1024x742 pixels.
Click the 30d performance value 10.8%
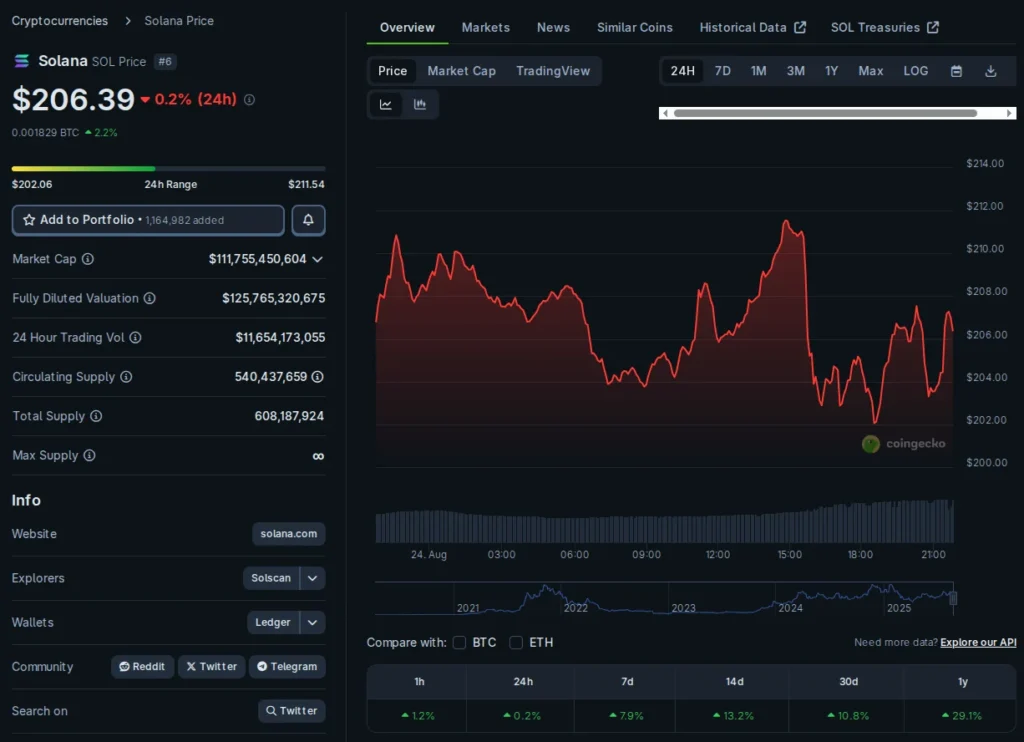click(848, 716)
